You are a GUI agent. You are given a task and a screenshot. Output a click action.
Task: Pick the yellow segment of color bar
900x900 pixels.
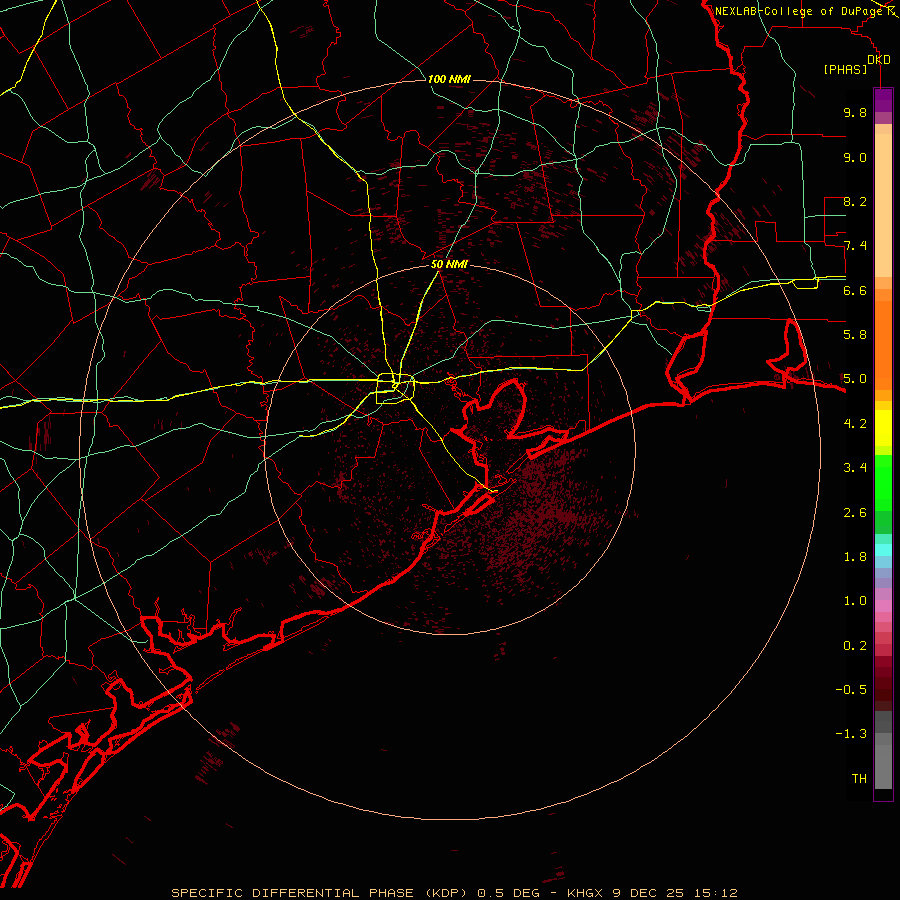click(x=883, y=428)
